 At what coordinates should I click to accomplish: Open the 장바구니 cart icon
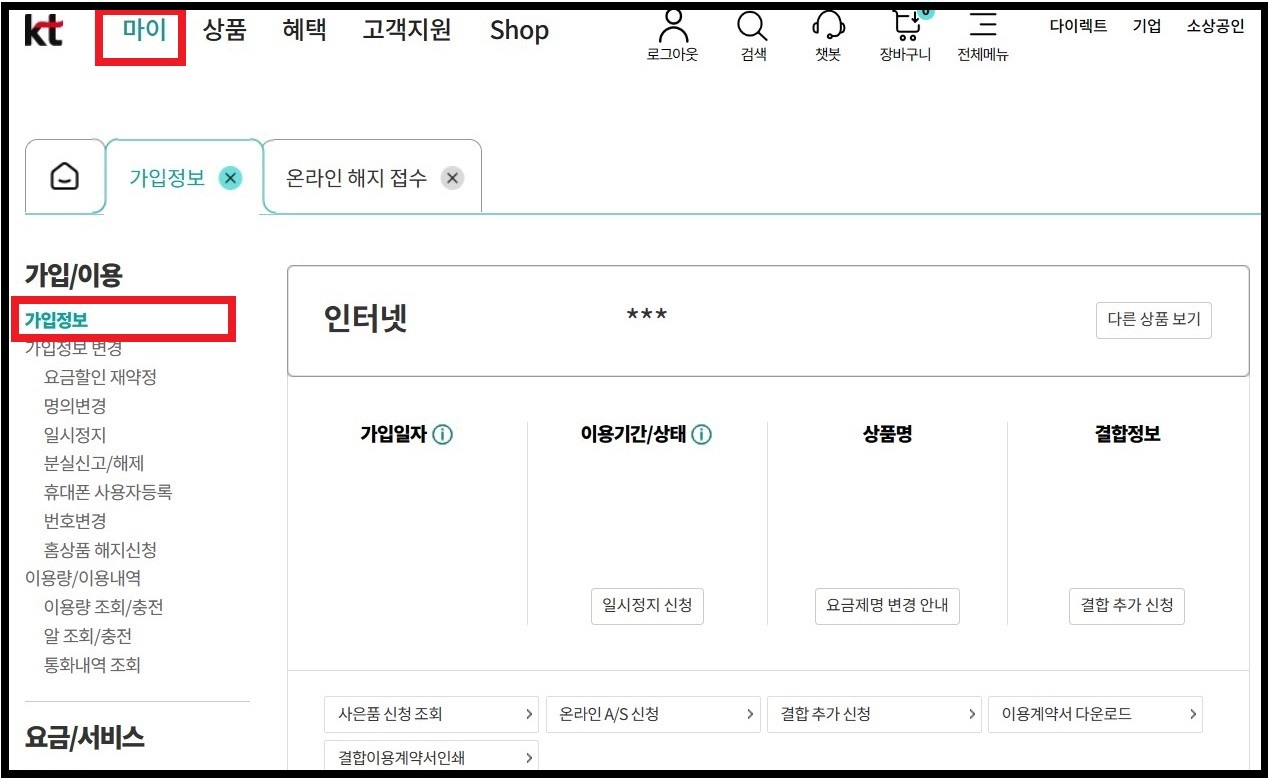click(x=908, y=24)
